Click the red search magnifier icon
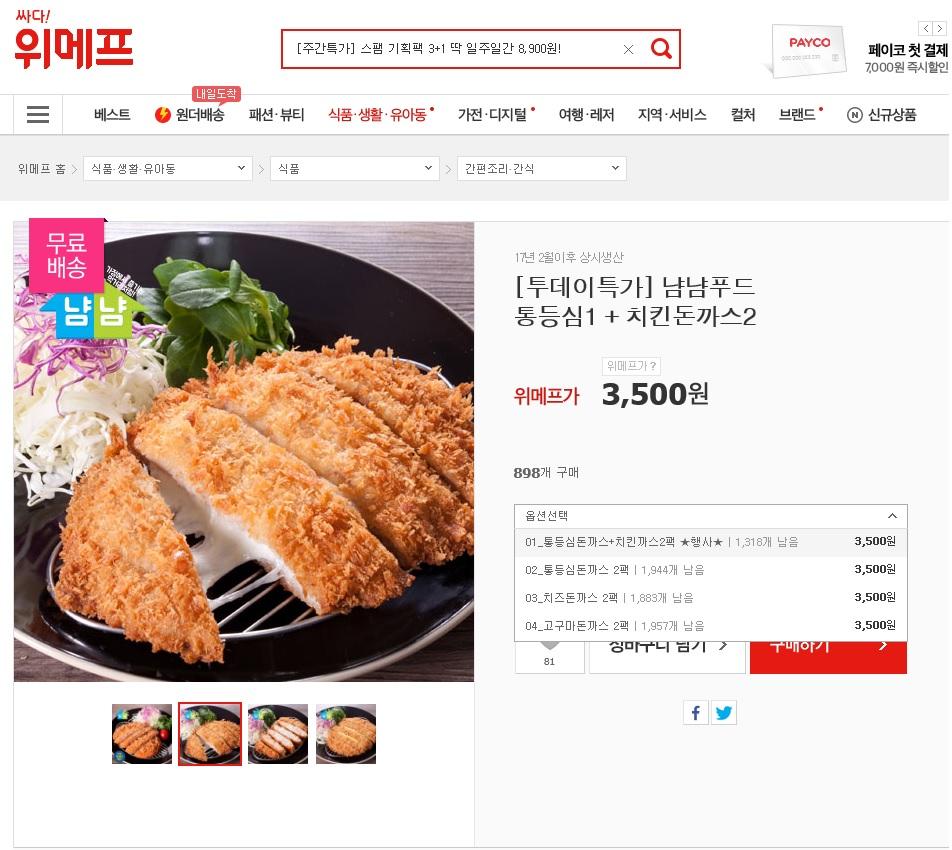 661,49
